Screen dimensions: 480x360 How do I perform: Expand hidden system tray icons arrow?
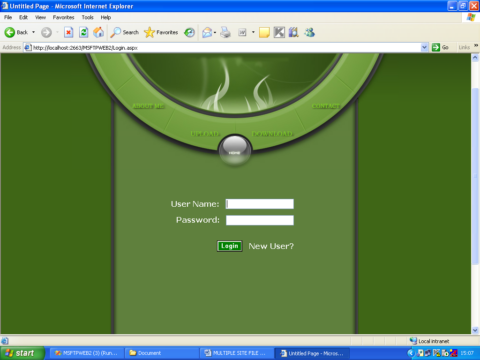tap(411, 353)
